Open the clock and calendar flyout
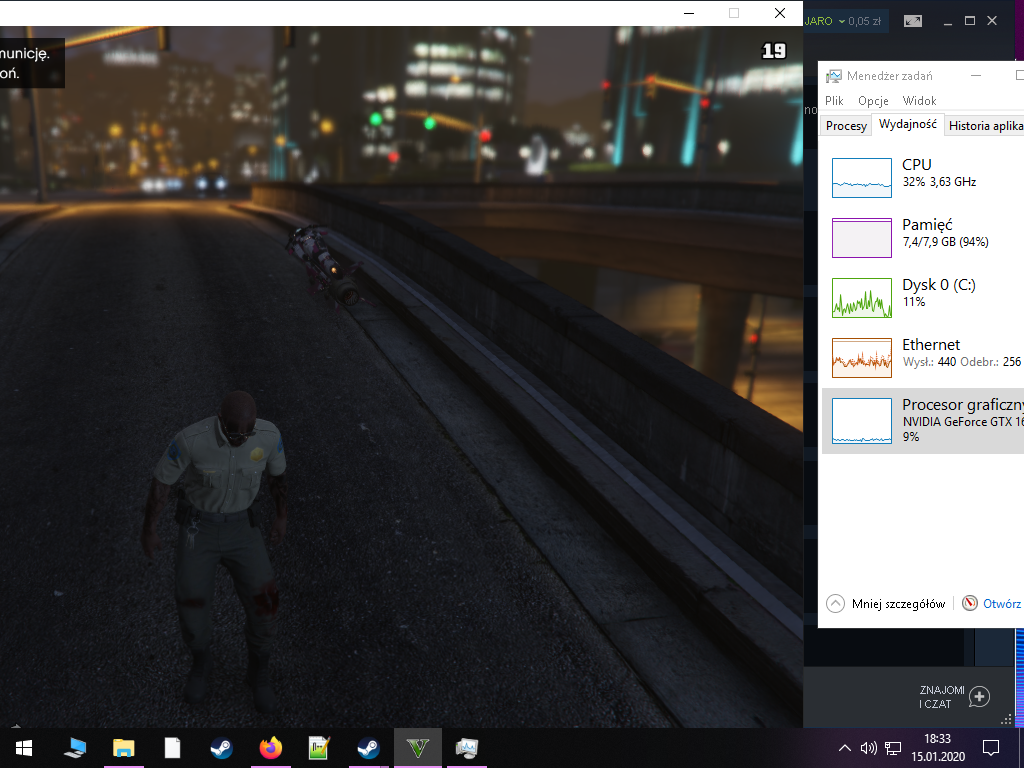Screen dimensions: 1024x768 [938, 748]
